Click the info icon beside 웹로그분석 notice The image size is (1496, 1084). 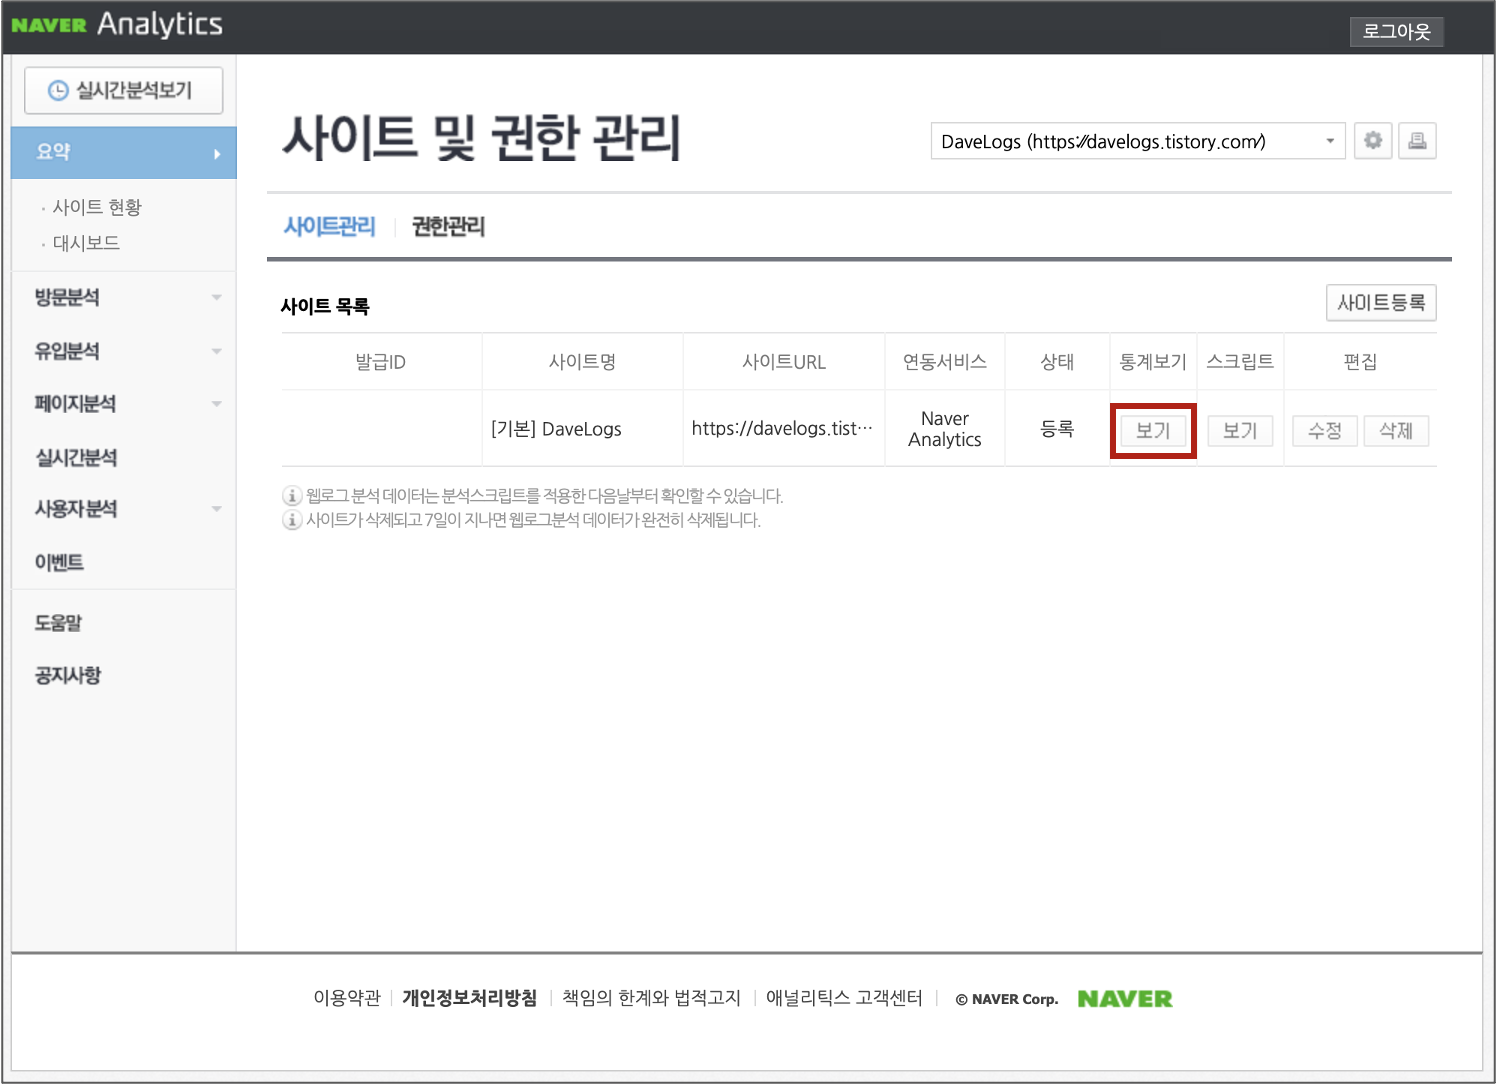(292, 496)
